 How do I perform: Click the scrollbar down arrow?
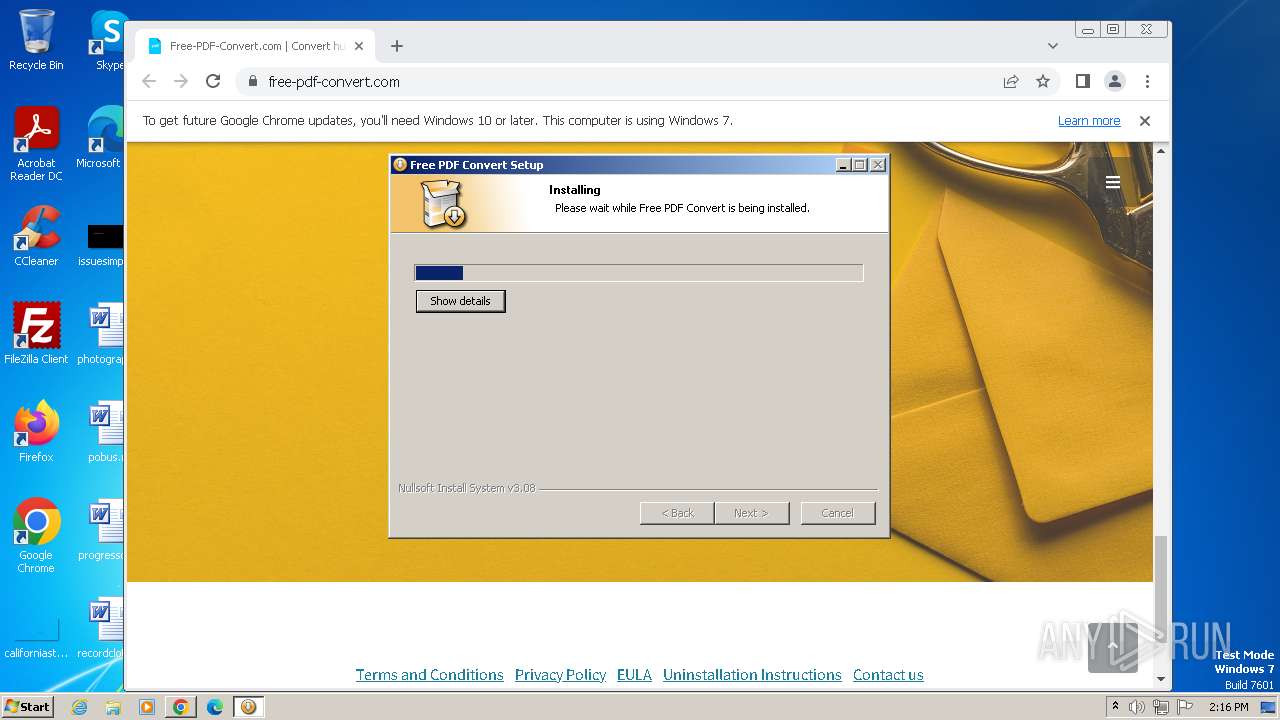pos(1161,679)
